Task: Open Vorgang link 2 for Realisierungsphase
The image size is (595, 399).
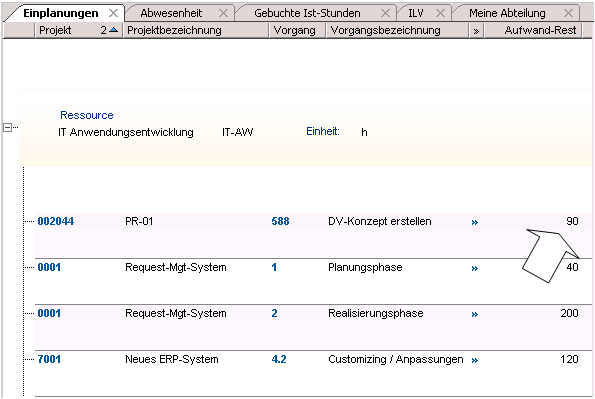Action: click(x=274, y=313)
